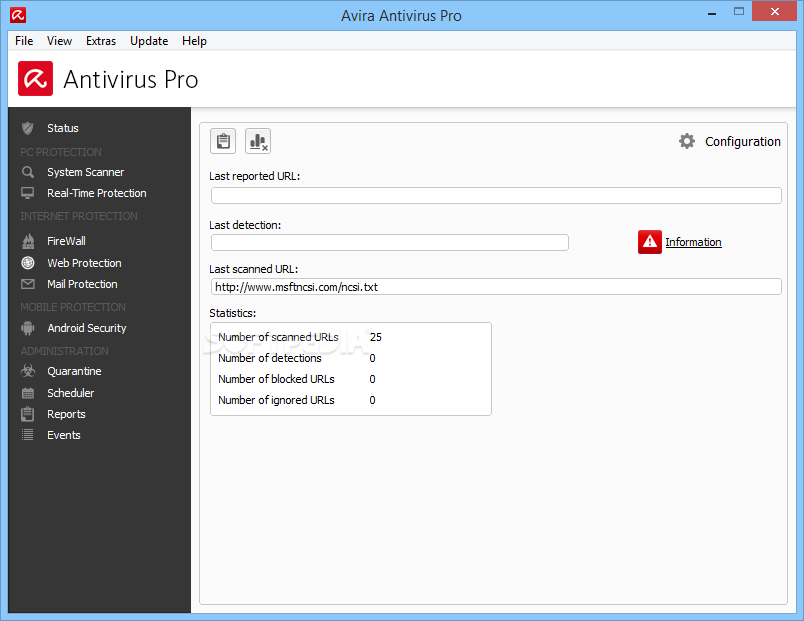Viewport: 804px width, 621px height.
Task: Click the Reports clipboard icon in sidebar
Action: coord(28,414)
